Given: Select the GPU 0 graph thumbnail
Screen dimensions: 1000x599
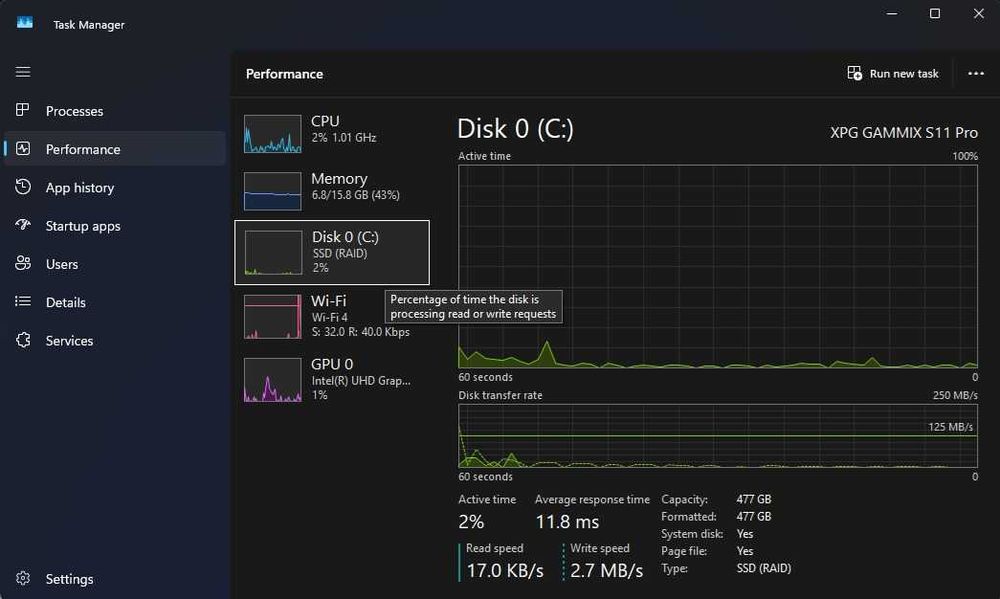Looking at the screenshot, I should pyautogui.click(x=273, y=380).
